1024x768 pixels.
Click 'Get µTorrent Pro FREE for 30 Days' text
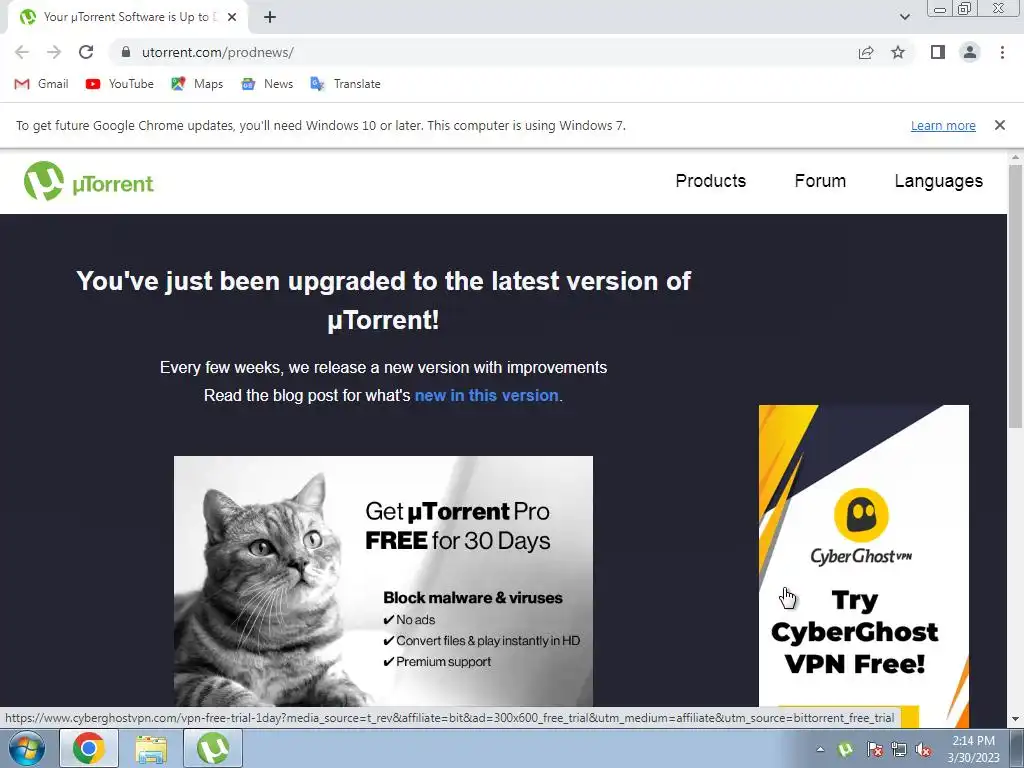tap(458, 526)
